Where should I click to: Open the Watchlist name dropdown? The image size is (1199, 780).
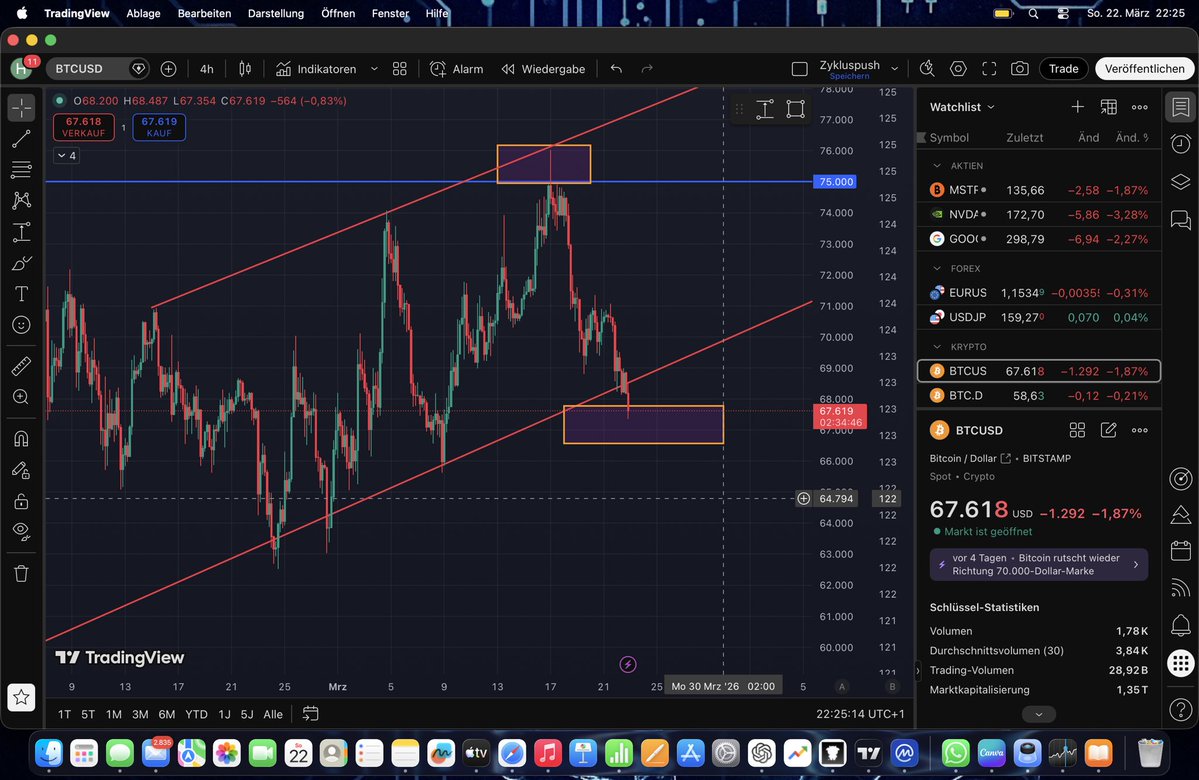(x=962, y=107)
